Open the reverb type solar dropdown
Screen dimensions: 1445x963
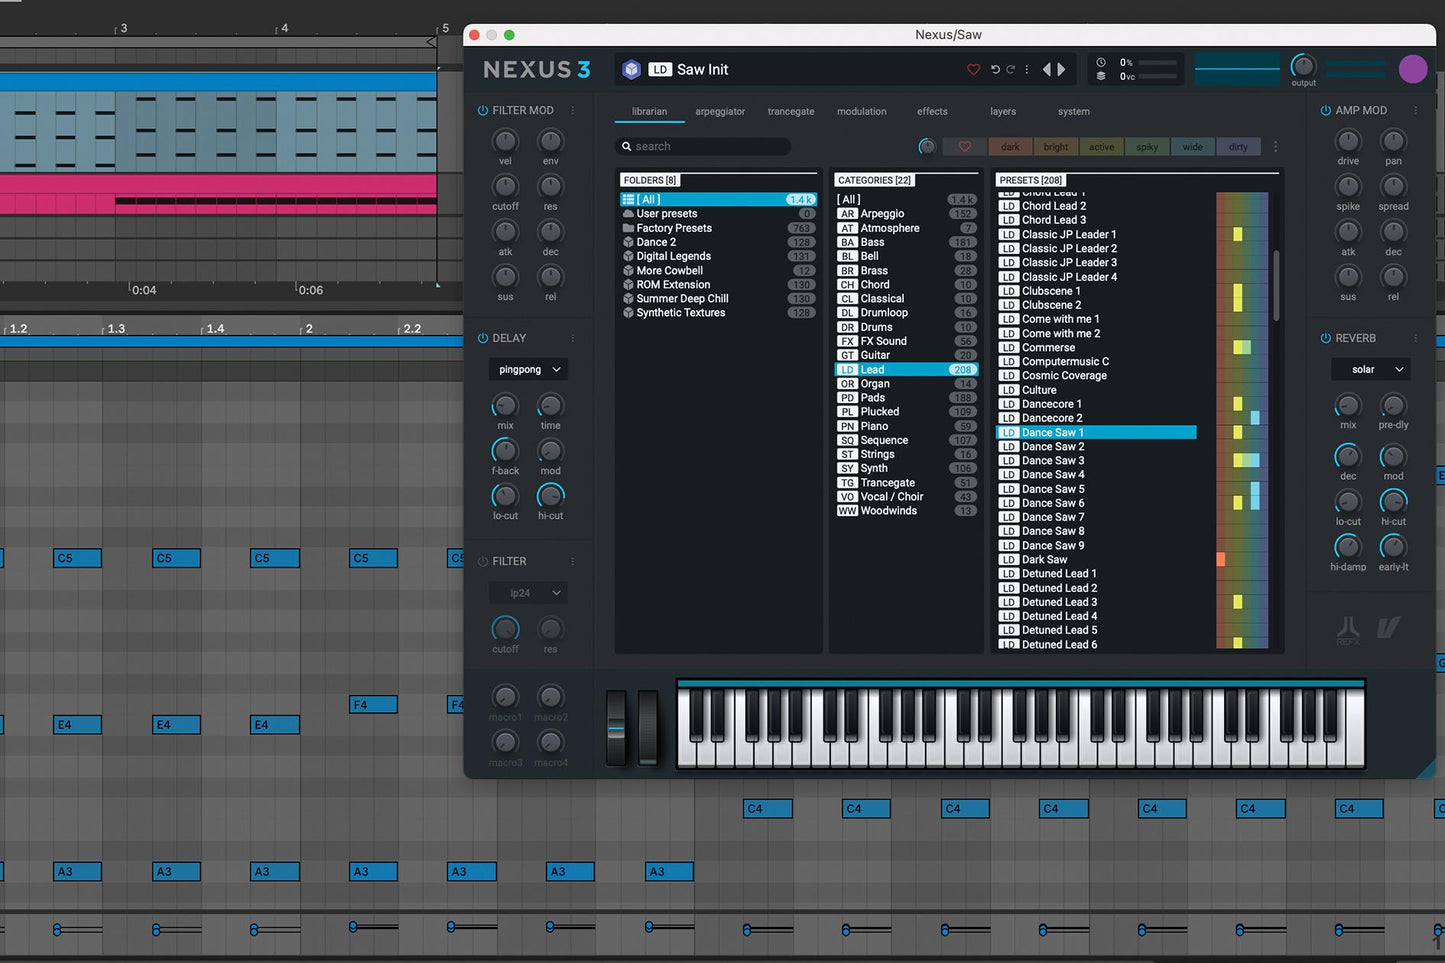pyautogui.click(x=1371, y=370)
